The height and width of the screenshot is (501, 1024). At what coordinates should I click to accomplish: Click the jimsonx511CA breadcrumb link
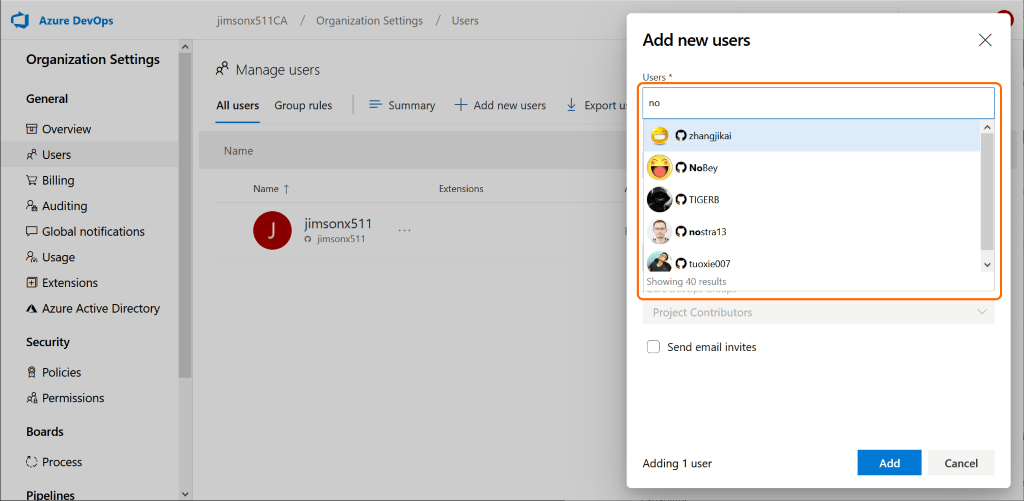(x=254, y=21)
